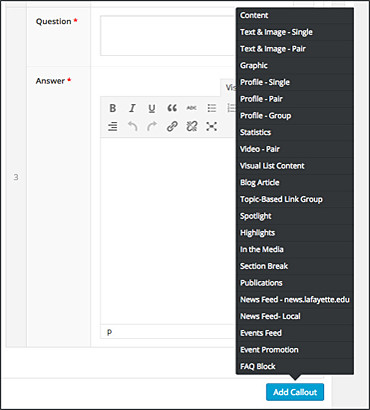Insert a Section Break callout

click(x=295, y=266)
